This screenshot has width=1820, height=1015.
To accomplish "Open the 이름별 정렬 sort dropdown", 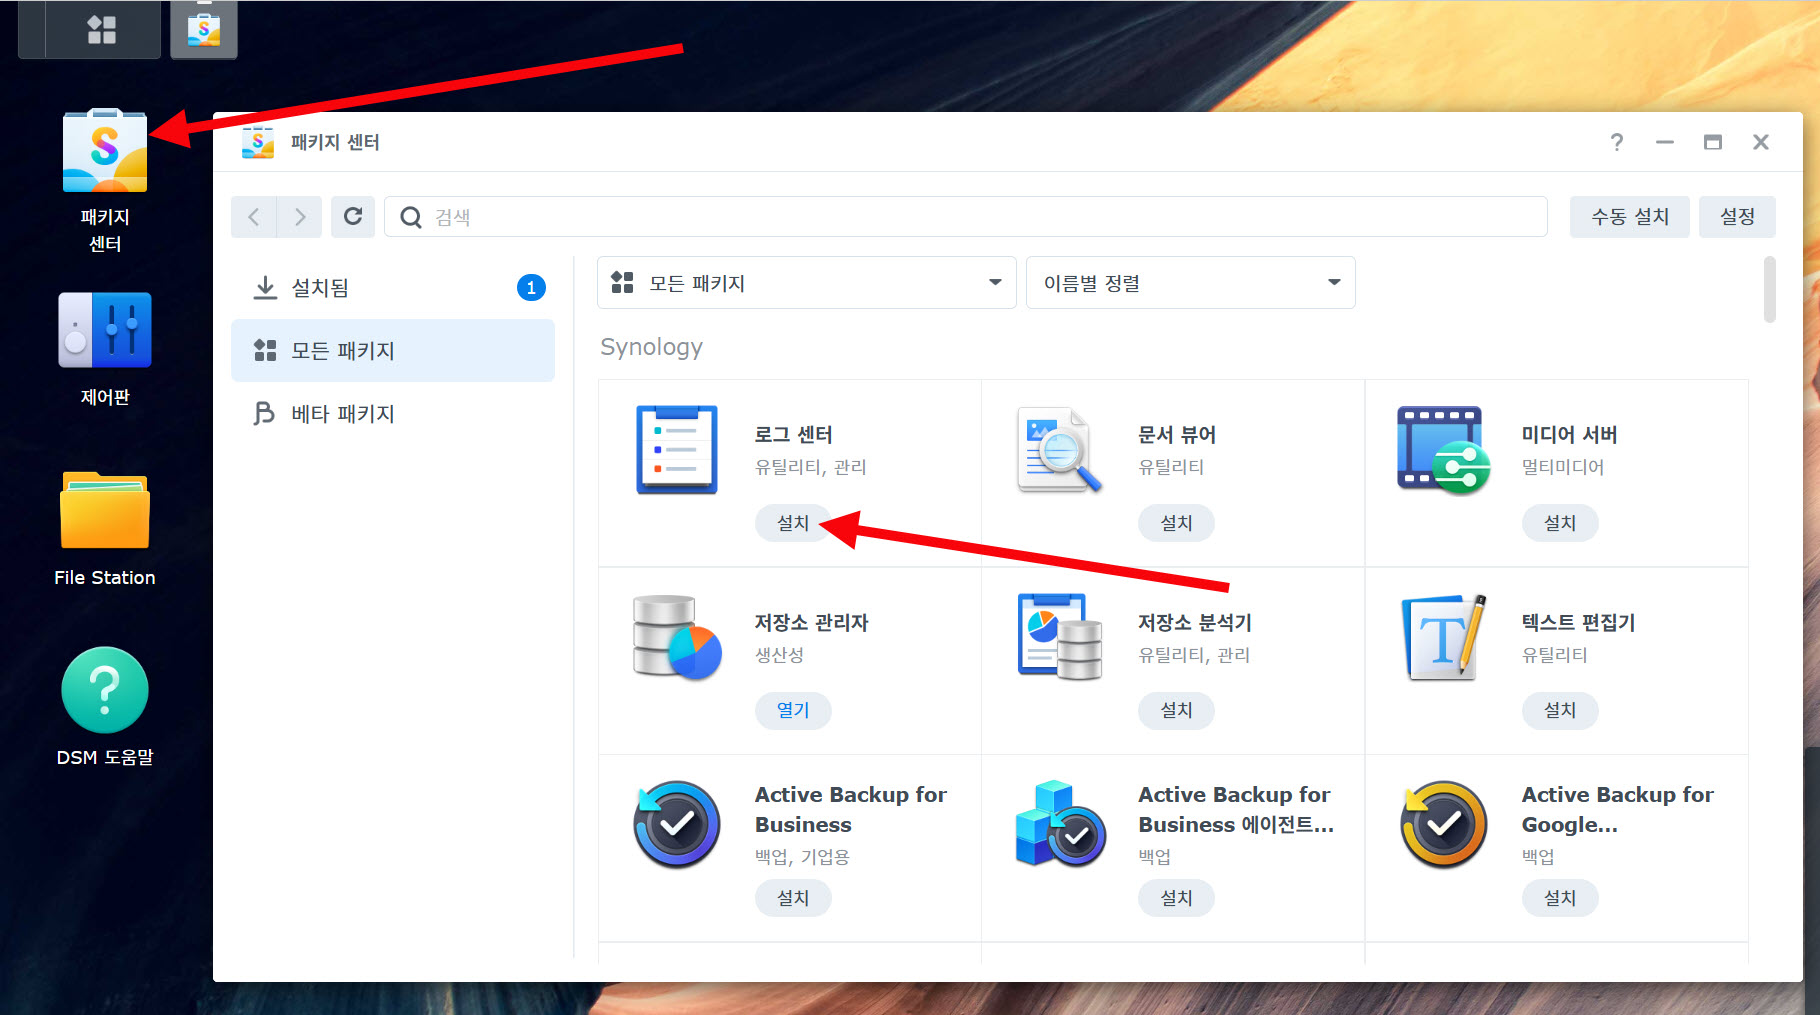I will [1190, 283].
